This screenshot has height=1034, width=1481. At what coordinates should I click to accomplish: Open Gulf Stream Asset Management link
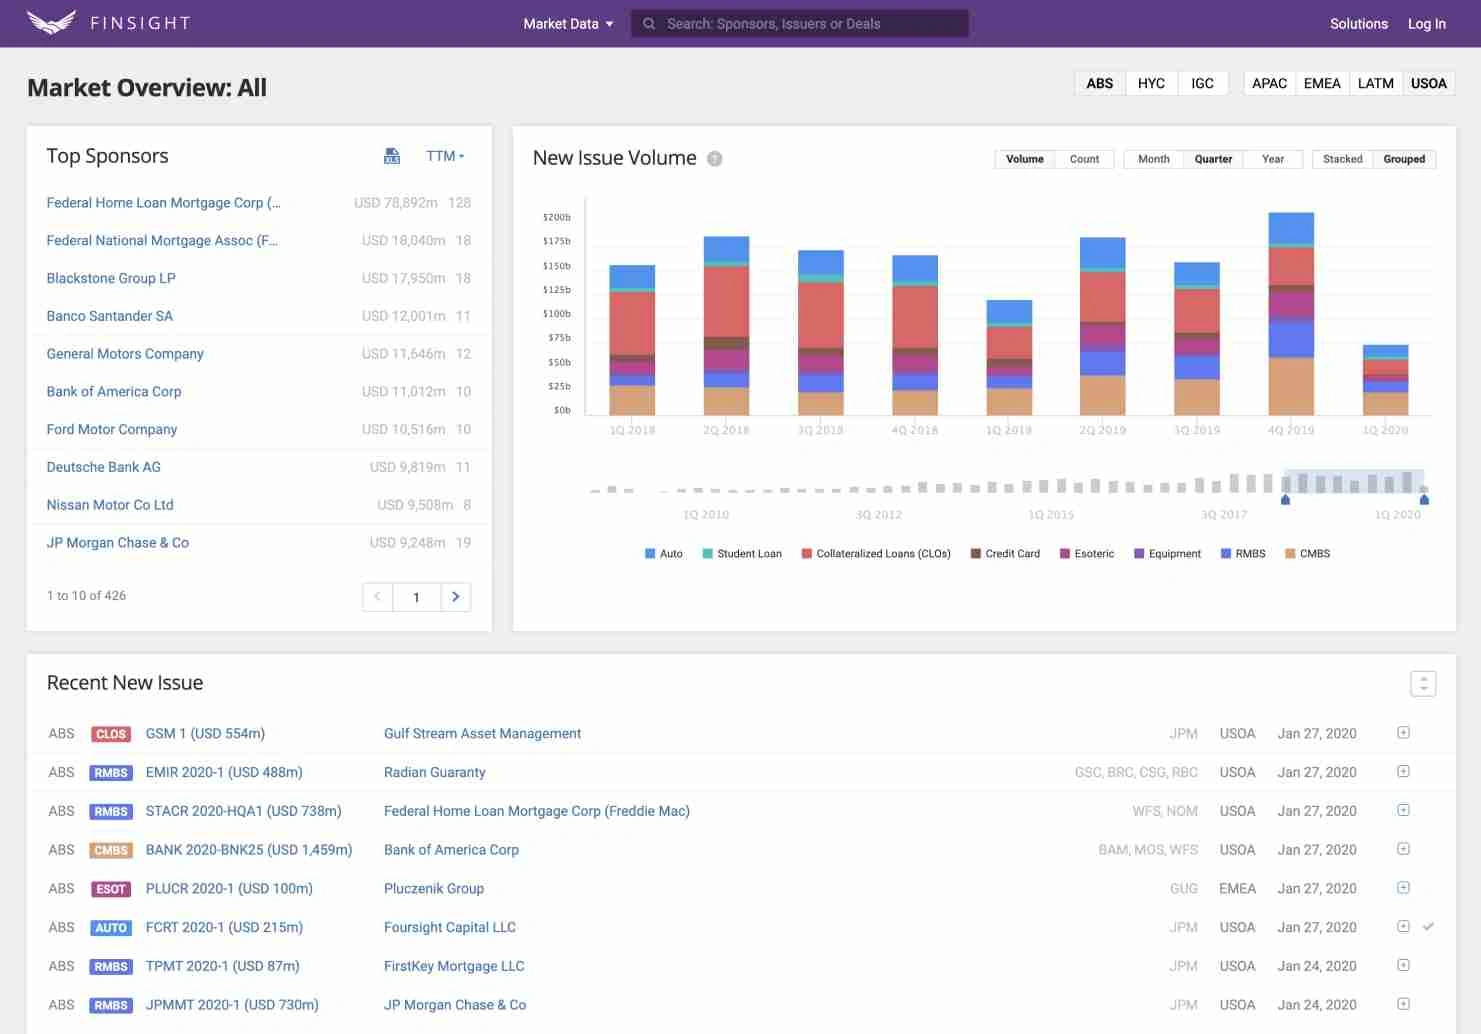tap(482, 733)
